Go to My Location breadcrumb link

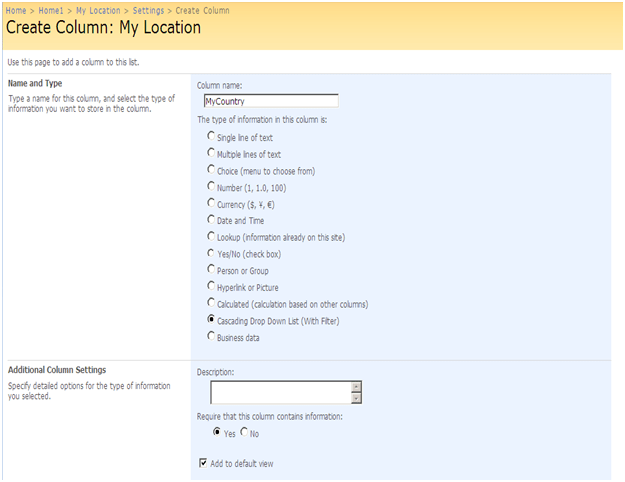point(99,10)
